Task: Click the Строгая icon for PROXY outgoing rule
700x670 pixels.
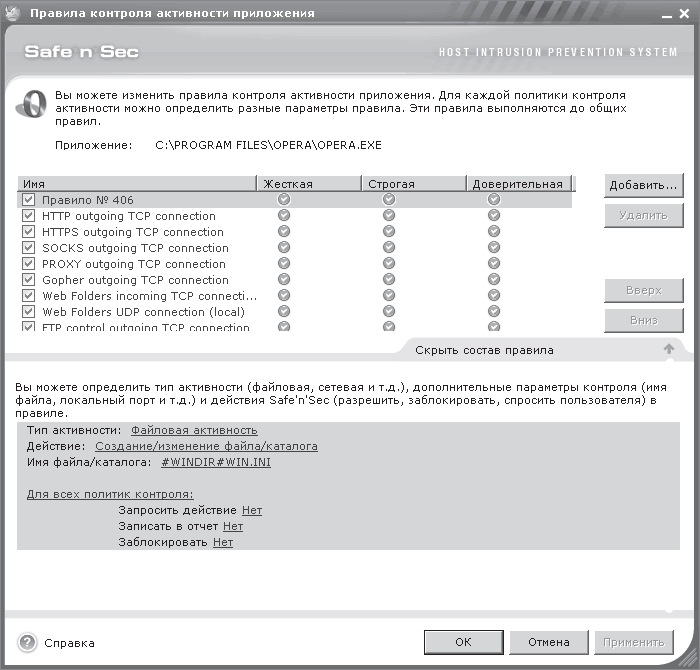Action: (389, 264)
